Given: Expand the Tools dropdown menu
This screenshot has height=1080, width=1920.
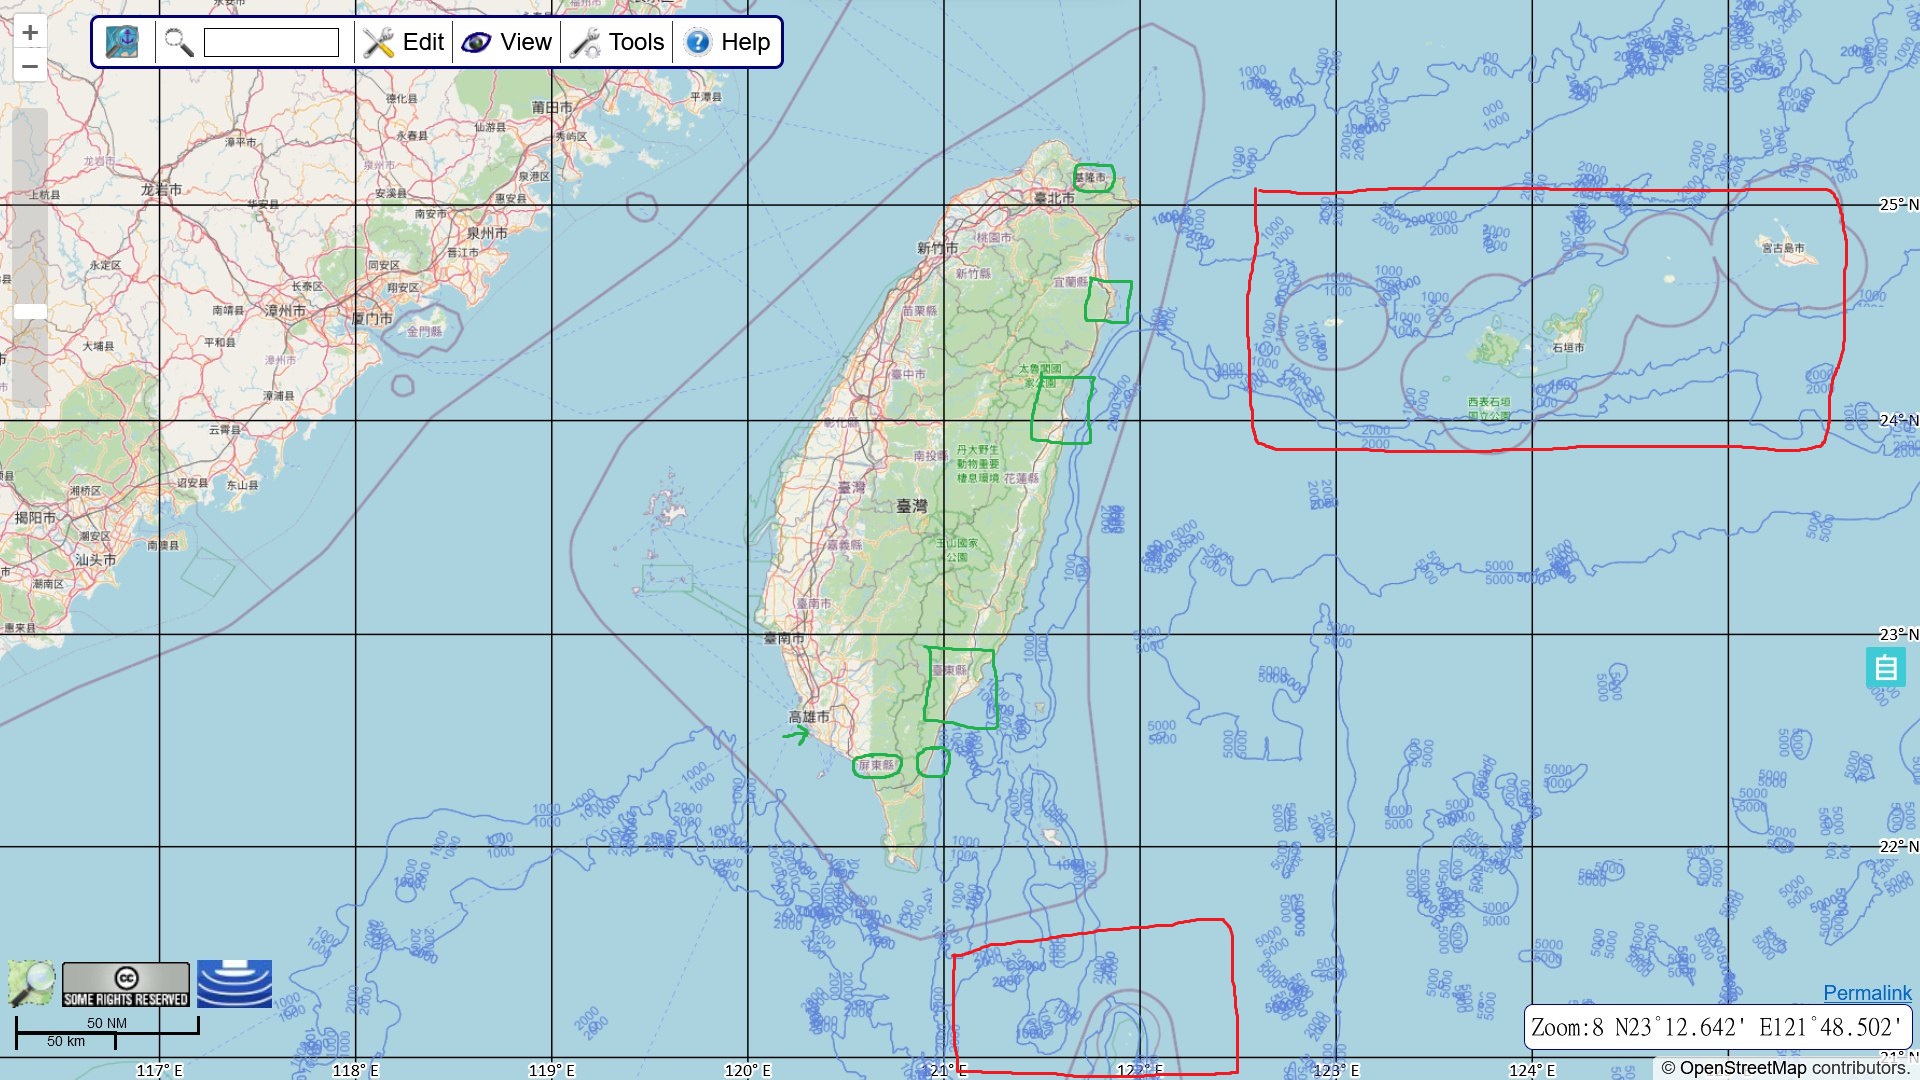Looking at the screenshot, I should (636, 42).
